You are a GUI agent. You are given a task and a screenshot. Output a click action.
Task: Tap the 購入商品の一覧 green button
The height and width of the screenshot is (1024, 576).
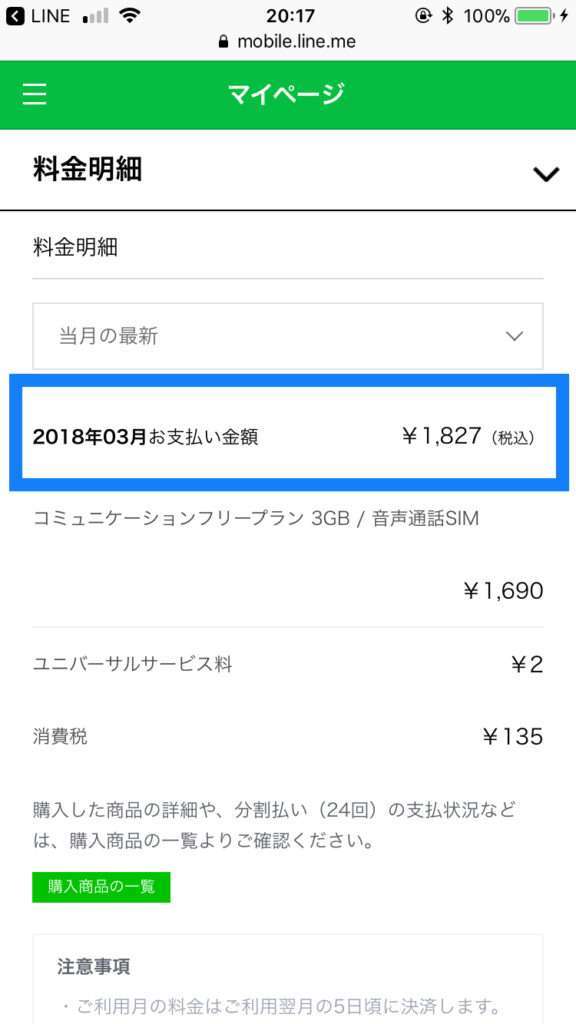tap(100, 887)
